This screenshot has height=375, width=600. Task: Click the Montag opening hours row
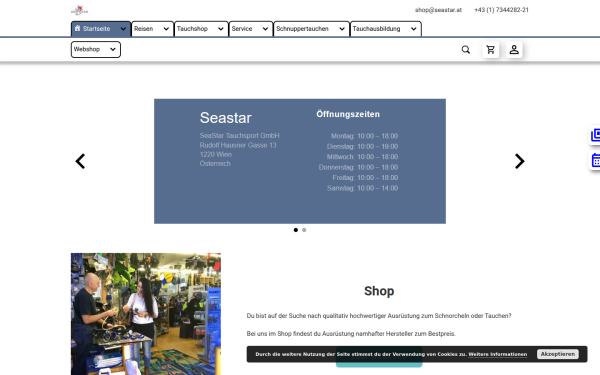click(364, 136)
